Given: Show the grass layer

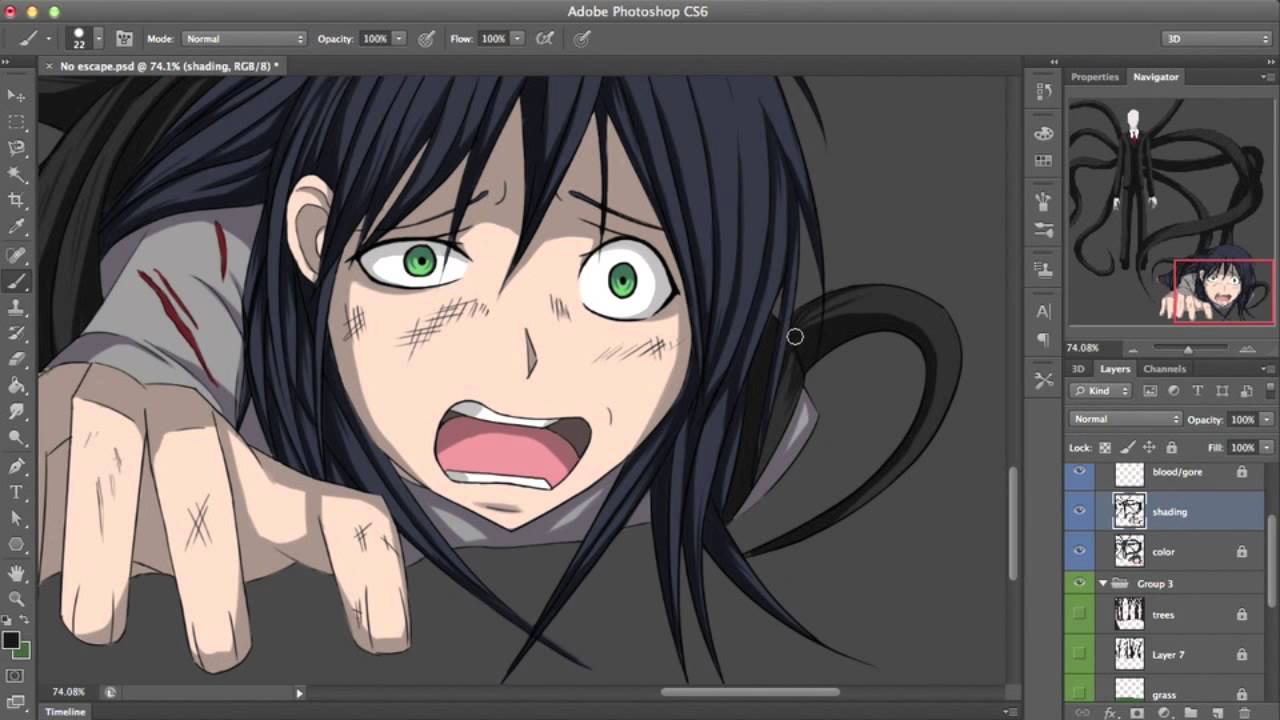Looking at the screenshot, I should 1079,692.
